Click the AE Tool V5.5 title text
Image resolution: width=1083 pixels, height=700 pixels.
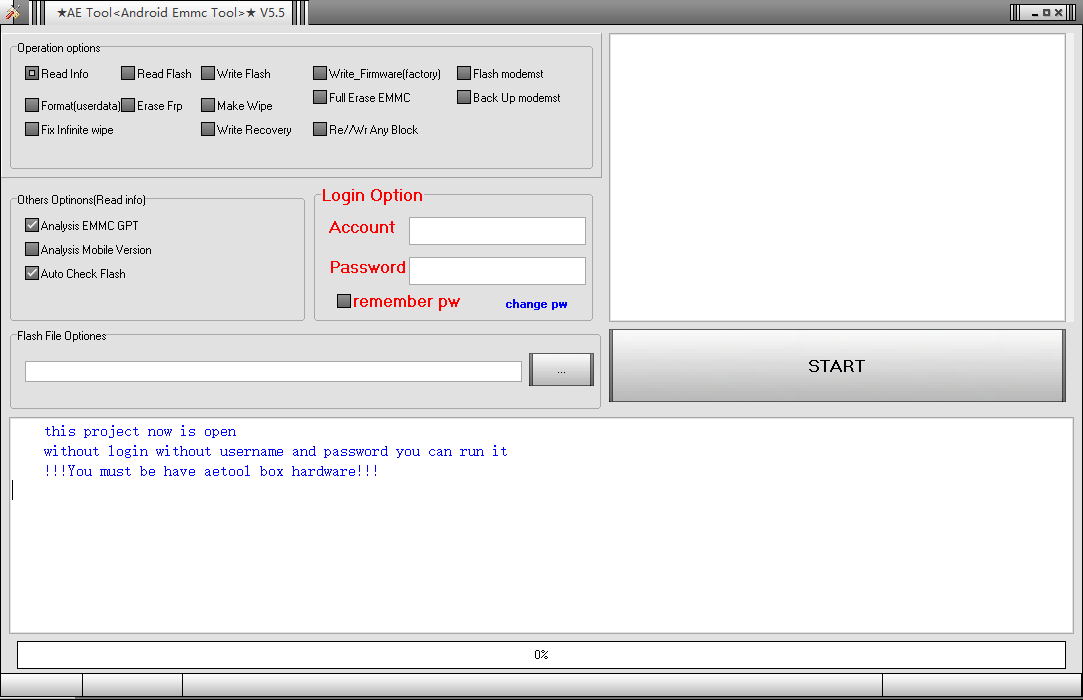171,12
